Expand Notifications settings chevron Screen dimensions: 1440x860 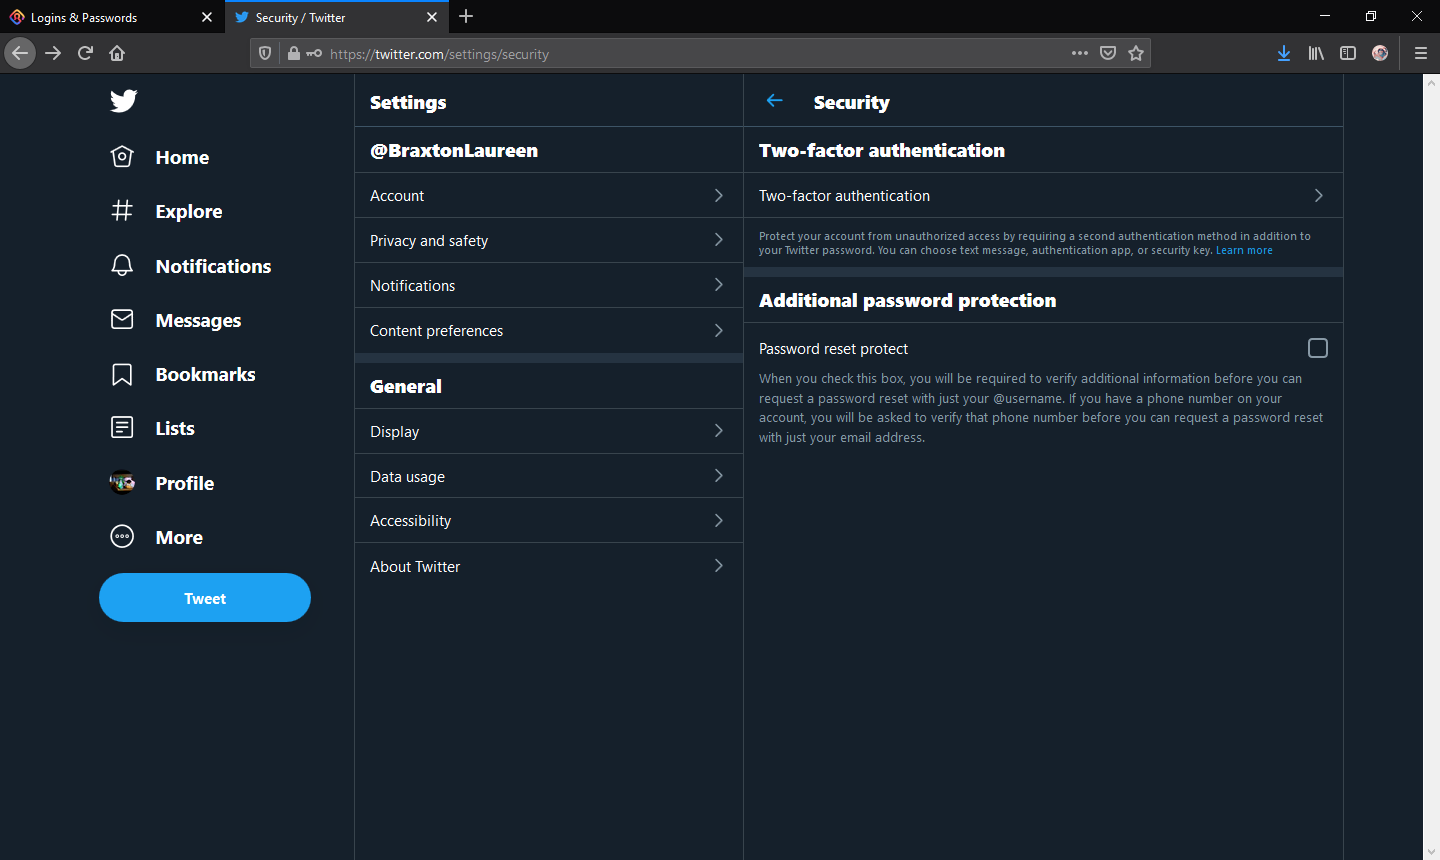pyautogui.click(x=718, y=285)
